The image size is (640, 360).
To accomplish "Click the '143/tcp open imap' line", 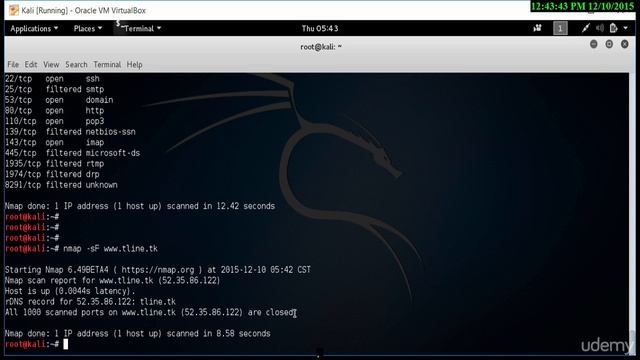I will [54, 142].
